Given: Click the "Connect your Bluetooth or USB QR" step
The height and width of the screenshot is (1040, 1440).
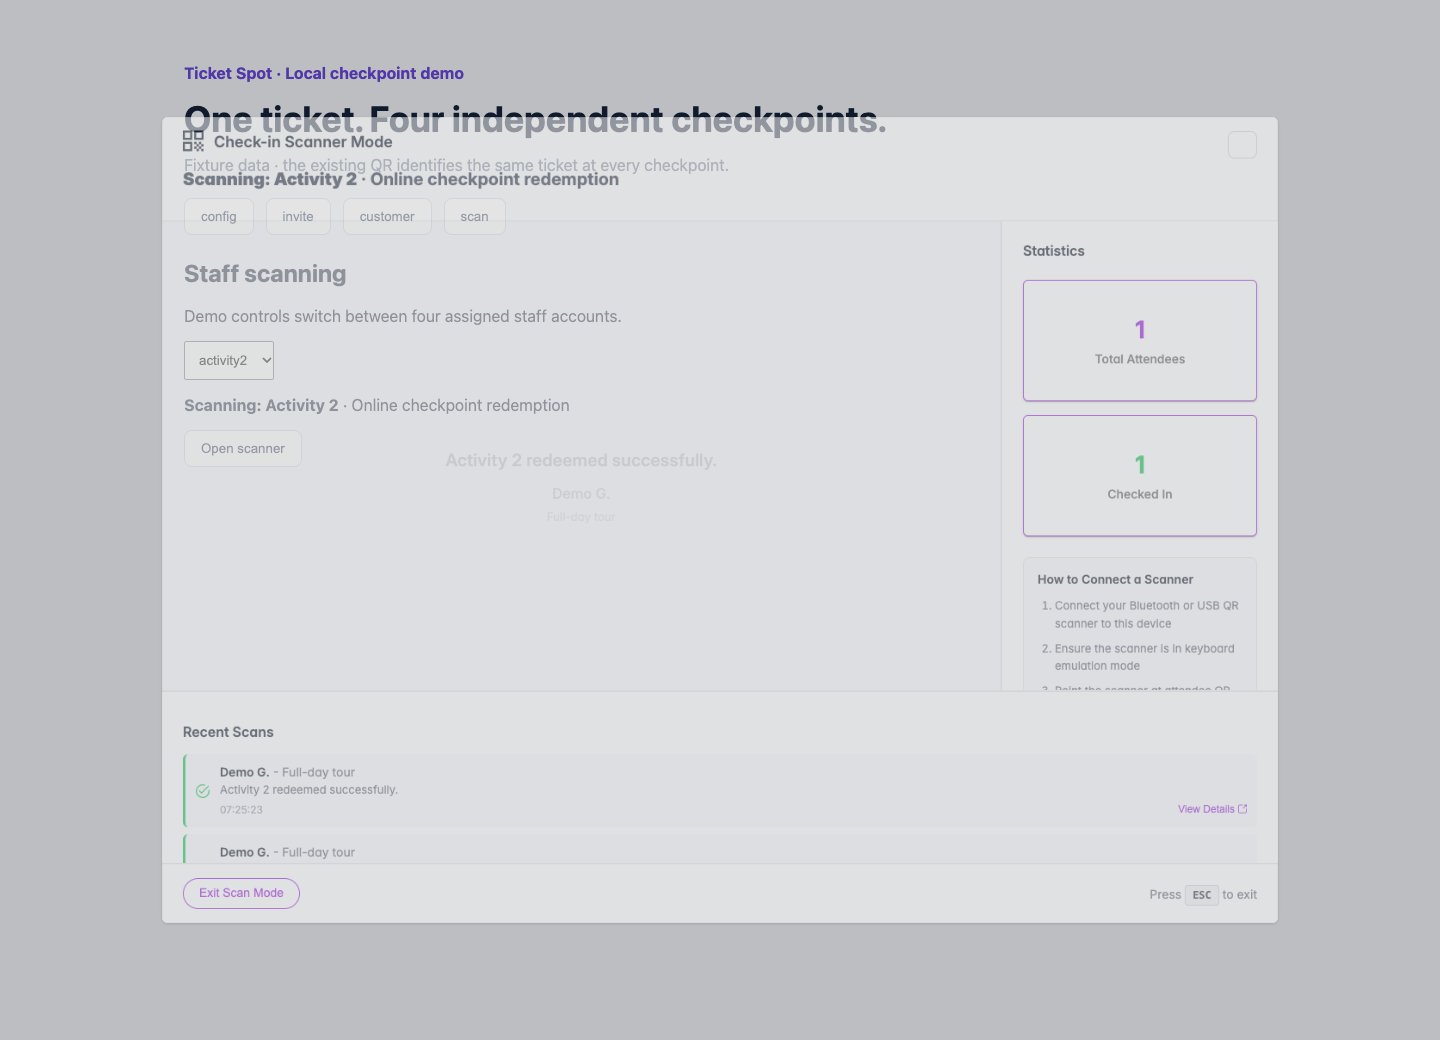Looking at the screenshot, I should click(1146, 614).
